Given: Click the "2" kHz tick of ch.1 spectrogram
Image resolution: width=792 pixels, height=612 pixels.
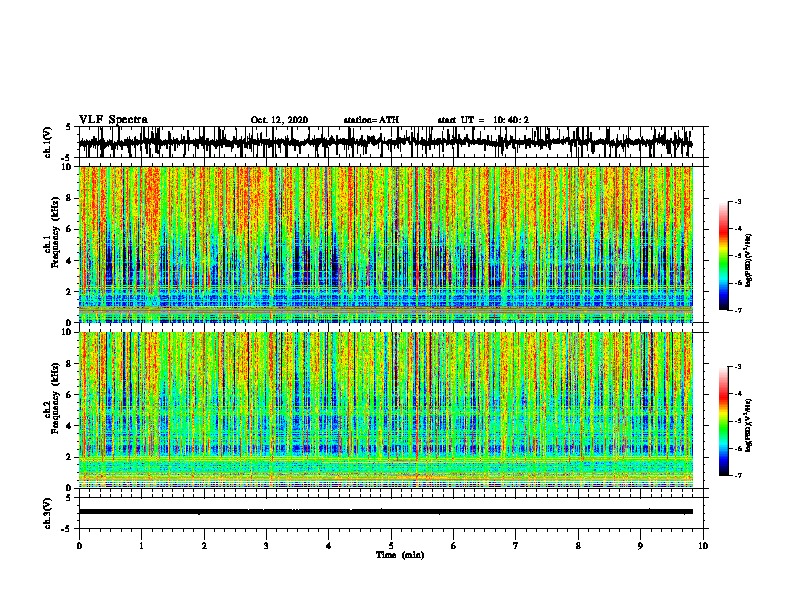Looking at the screenshot, I should [x=70, y=292].
